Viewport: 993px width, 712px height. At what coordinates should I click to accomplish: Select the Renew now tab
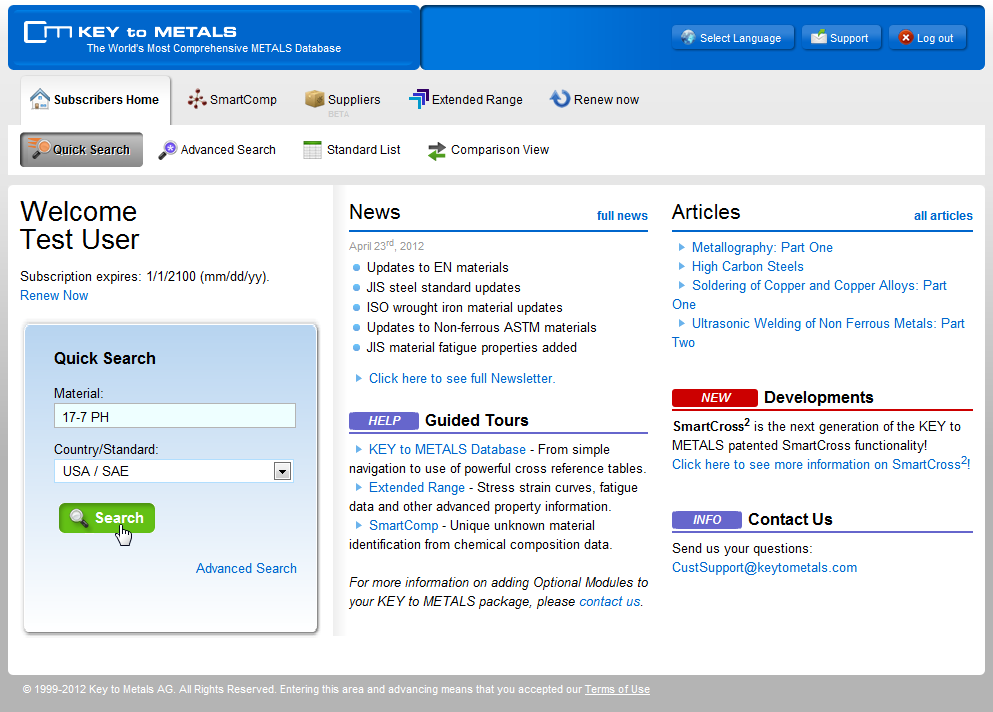(x=595, y=99)
